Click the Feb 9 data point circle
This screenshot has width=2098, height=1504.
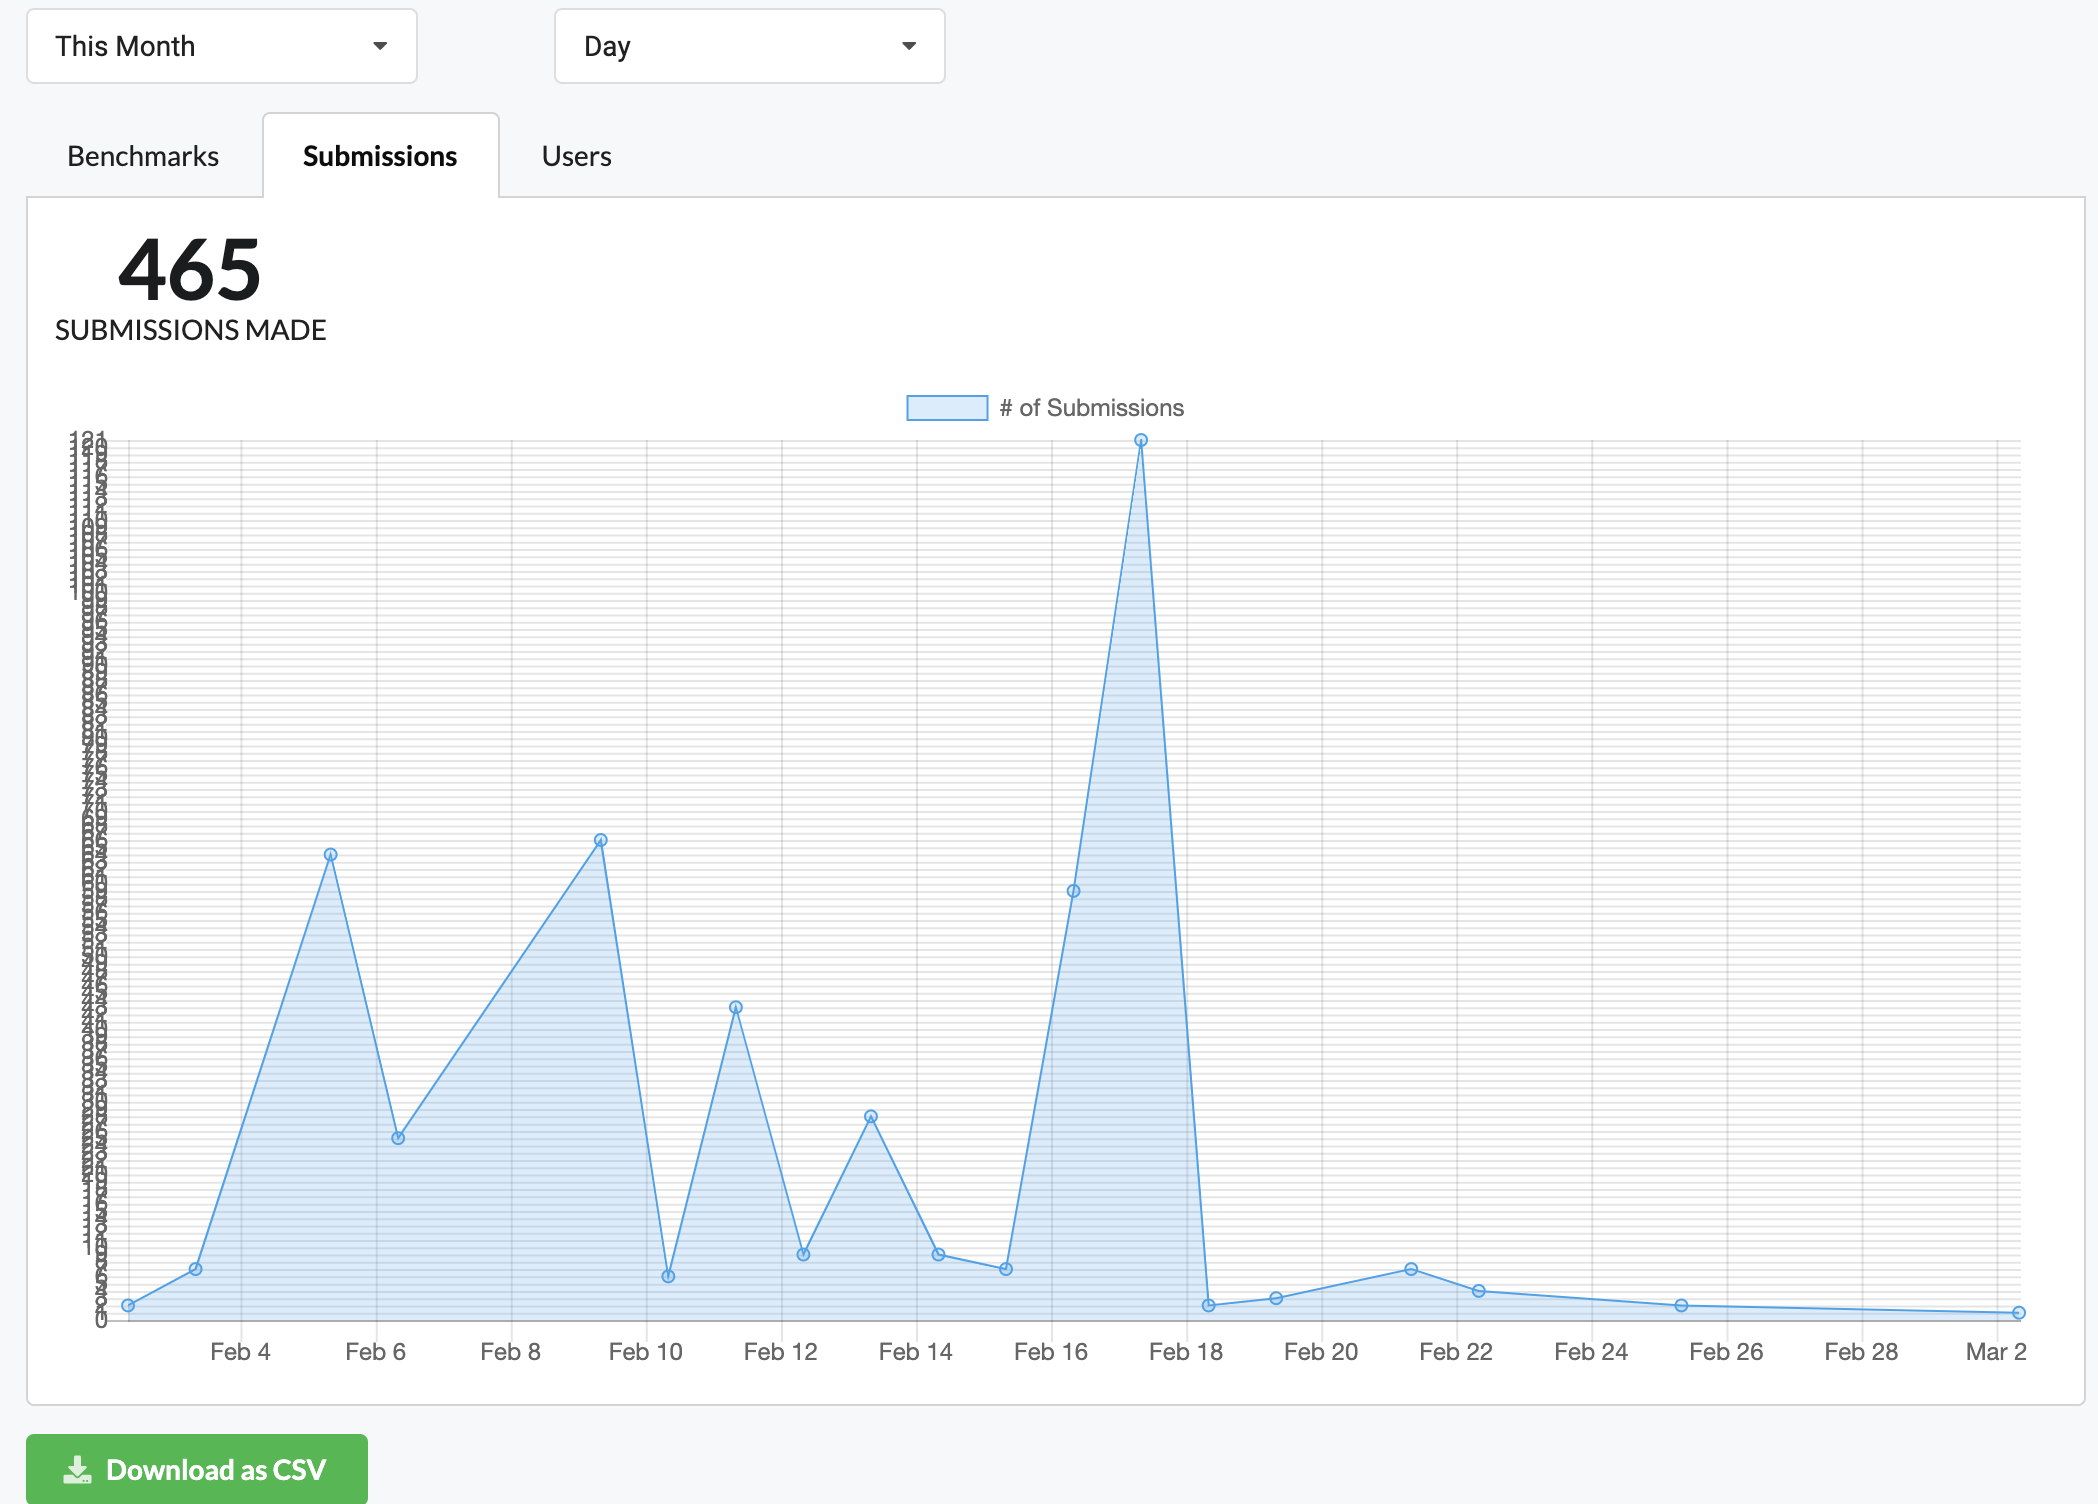pos(599,840)
